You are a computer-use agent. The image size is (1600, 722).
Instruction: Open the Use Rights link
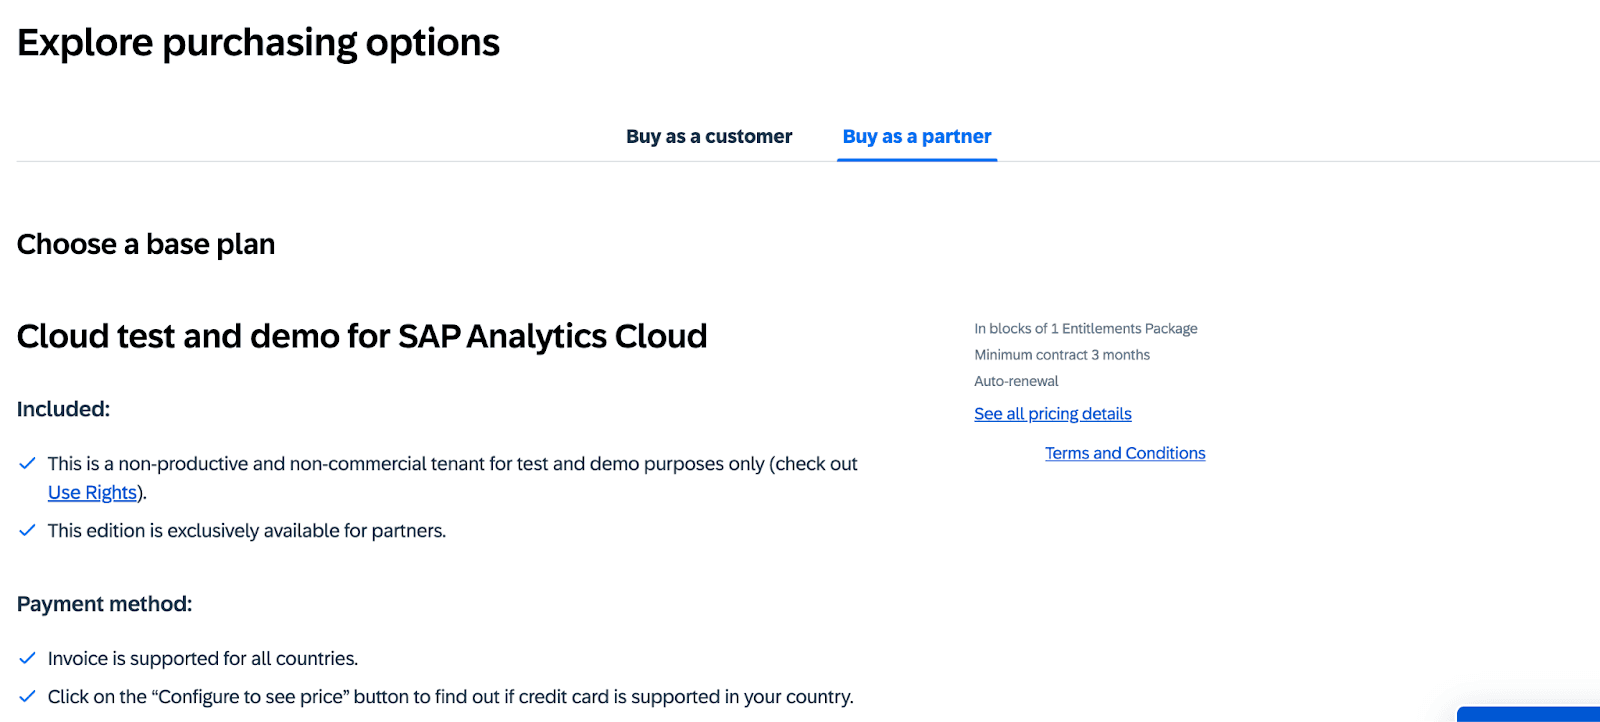click(x=92, y=492)
